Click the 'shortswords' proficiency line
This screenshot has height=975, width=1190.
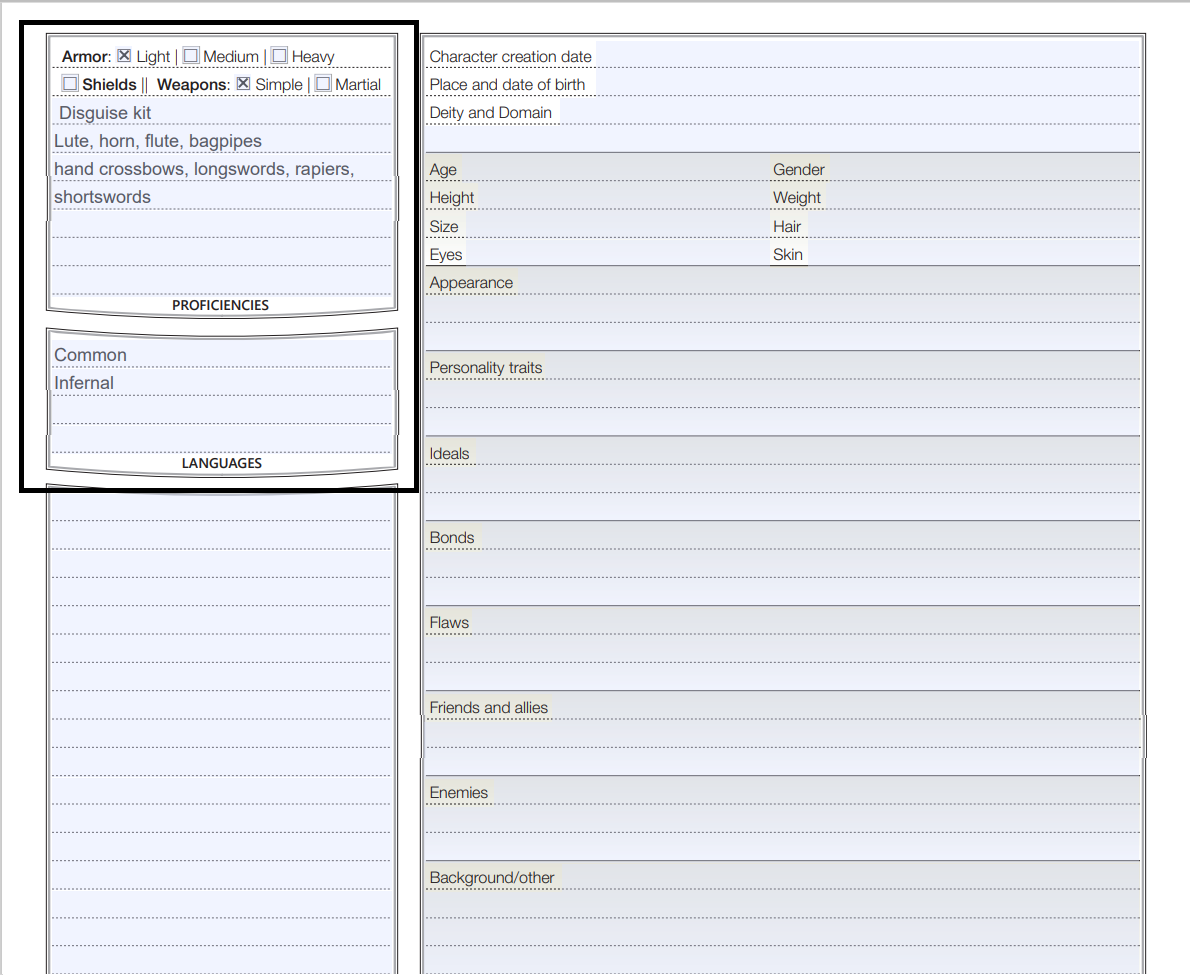click(x=222, y=197)
